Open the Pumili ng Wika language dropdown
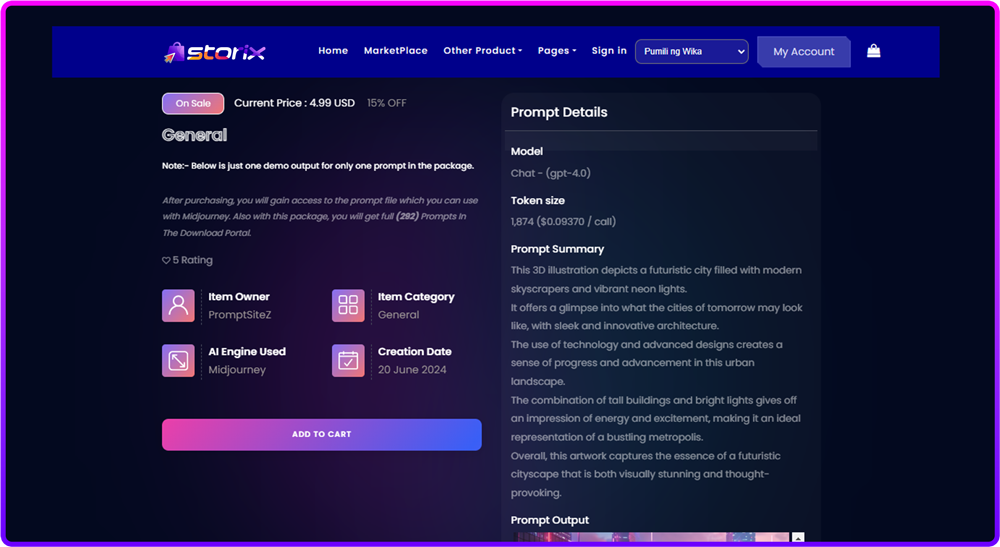 coord(691,52)
